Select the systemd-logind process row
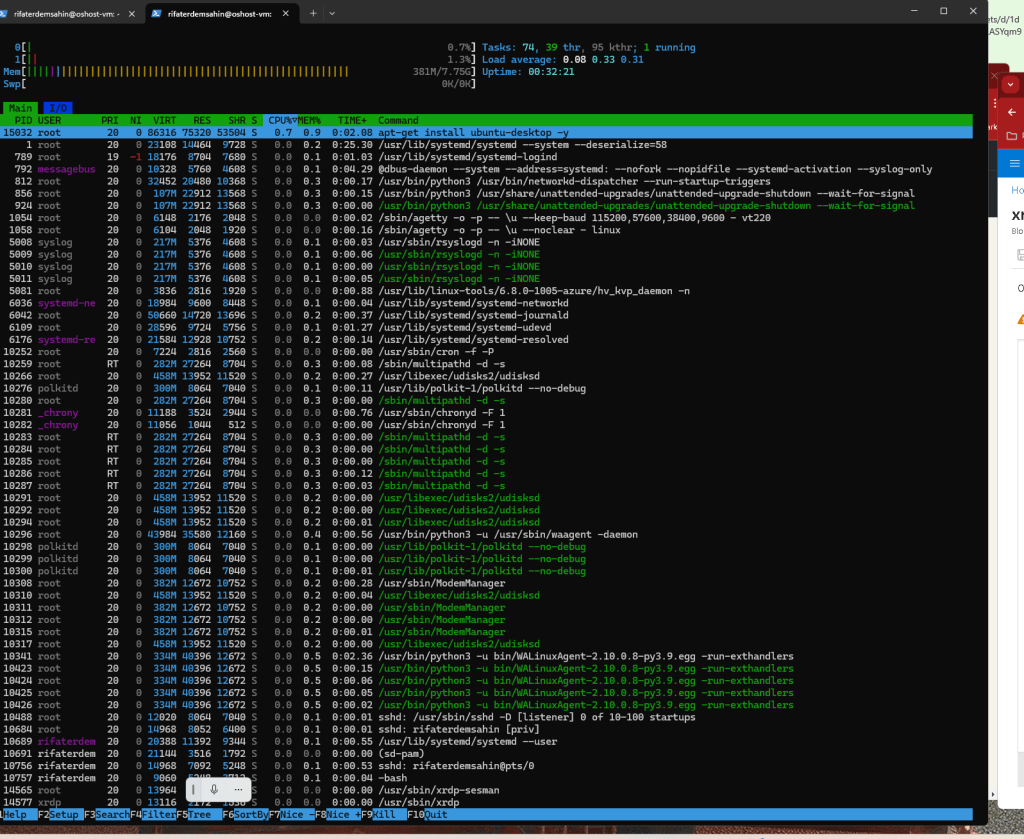This screenshot has width=1024, height=839. coord(487,157)
